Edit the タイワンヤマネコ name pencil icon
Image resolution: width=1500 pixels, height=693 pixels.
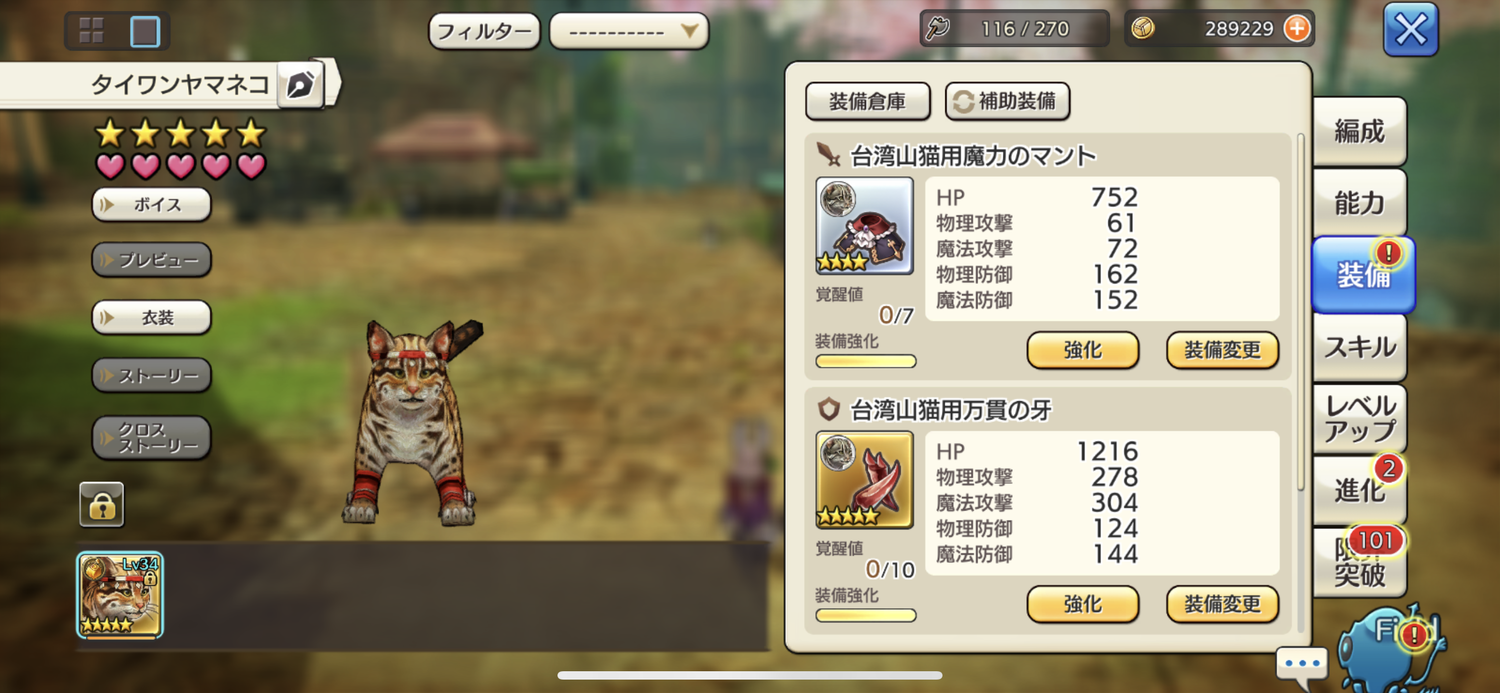298,85
